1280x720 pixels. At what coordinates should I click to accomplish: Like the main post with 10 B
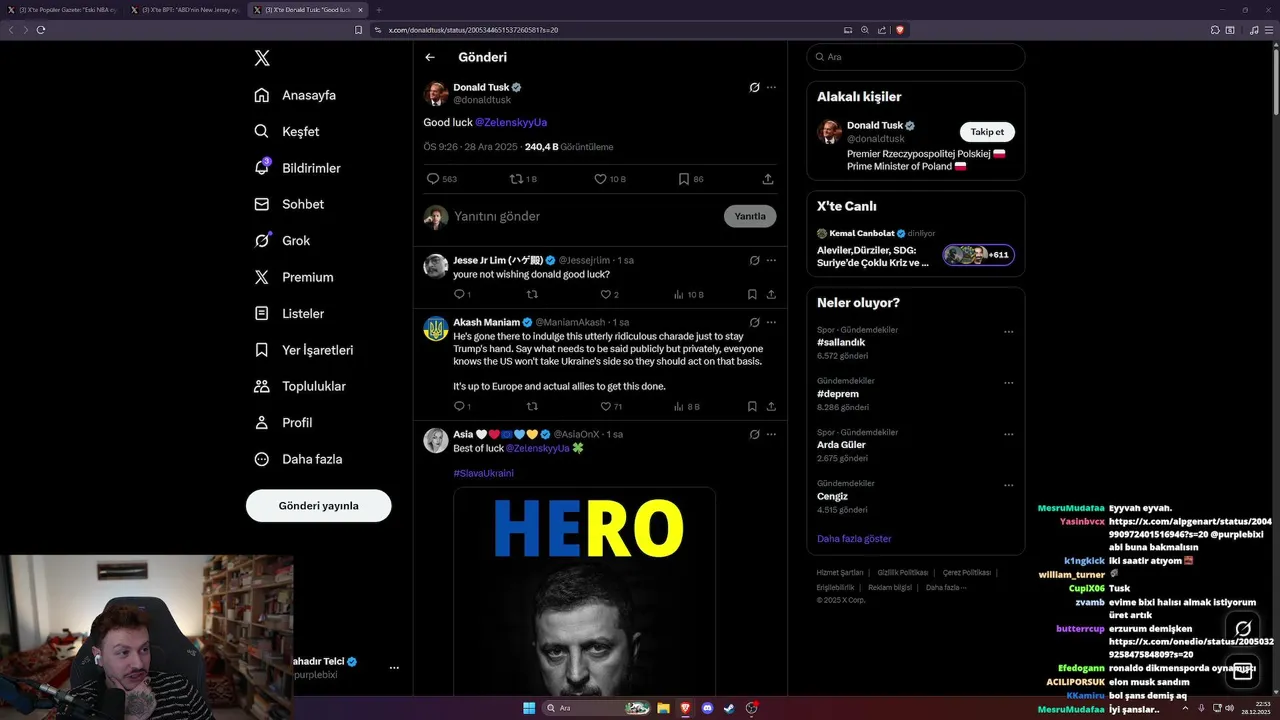(x=609, y=179)
